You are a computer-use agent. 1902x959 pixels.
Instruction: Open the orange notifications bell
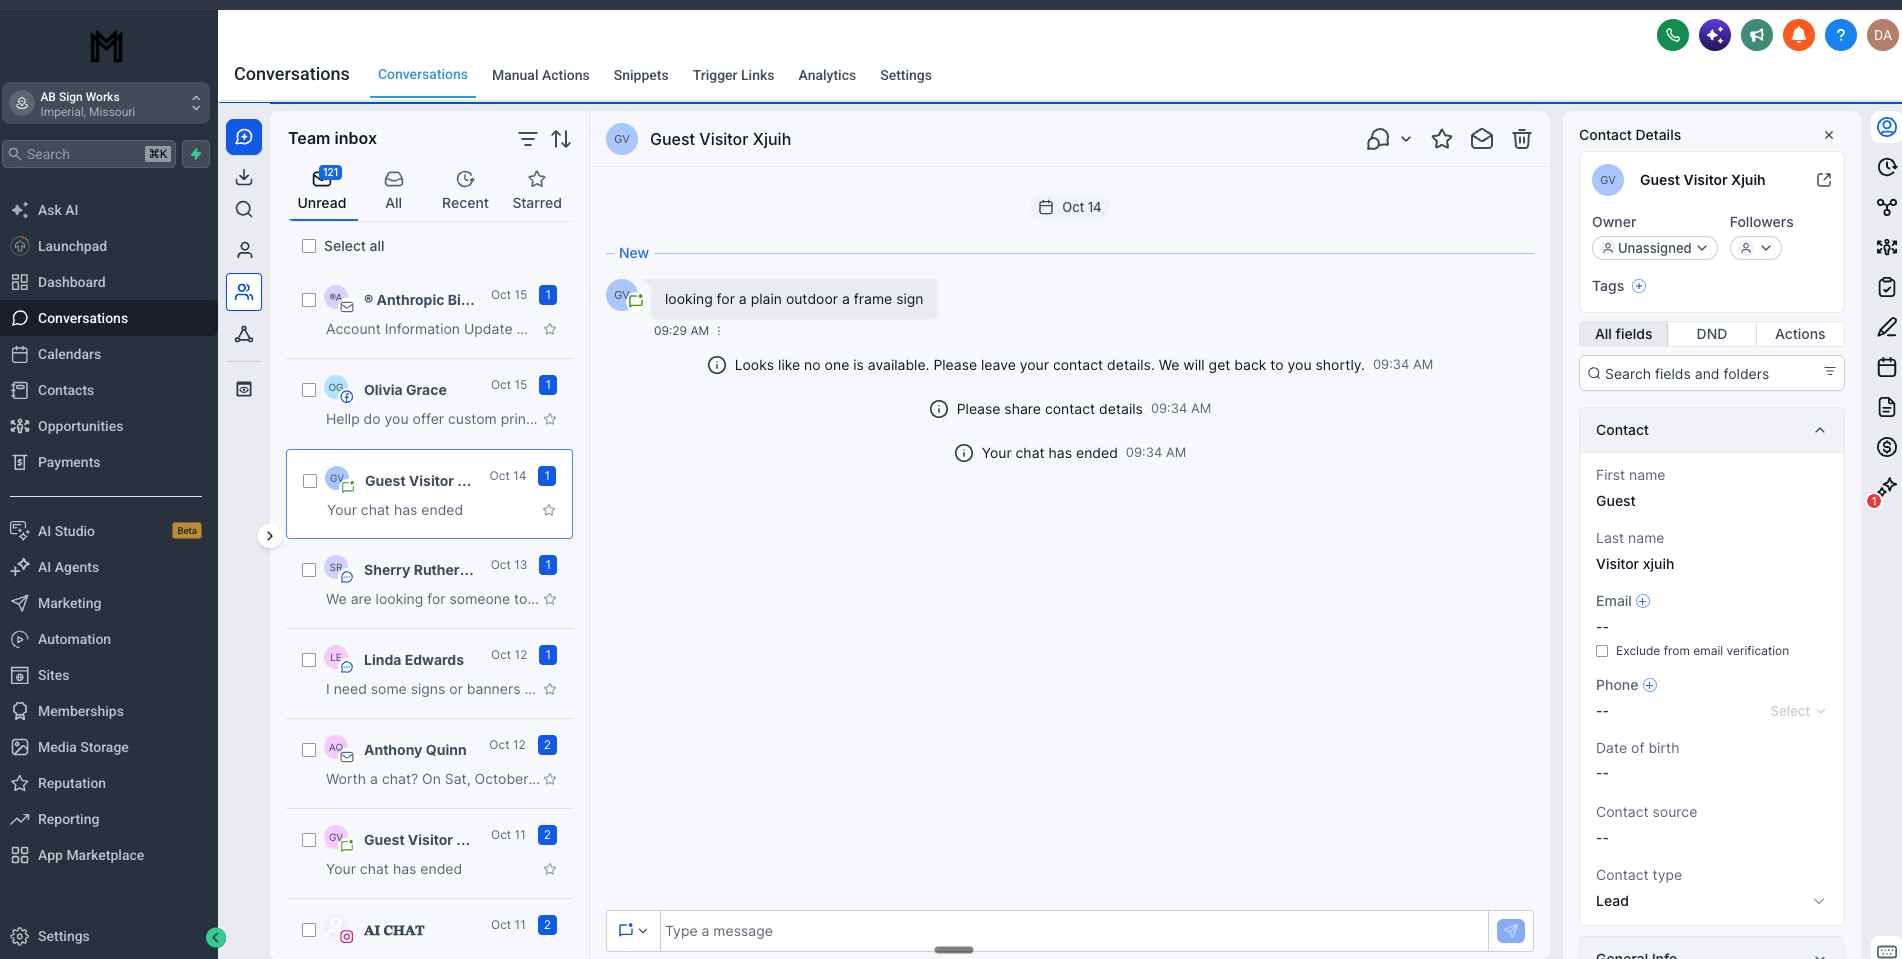pos(1798,35)
